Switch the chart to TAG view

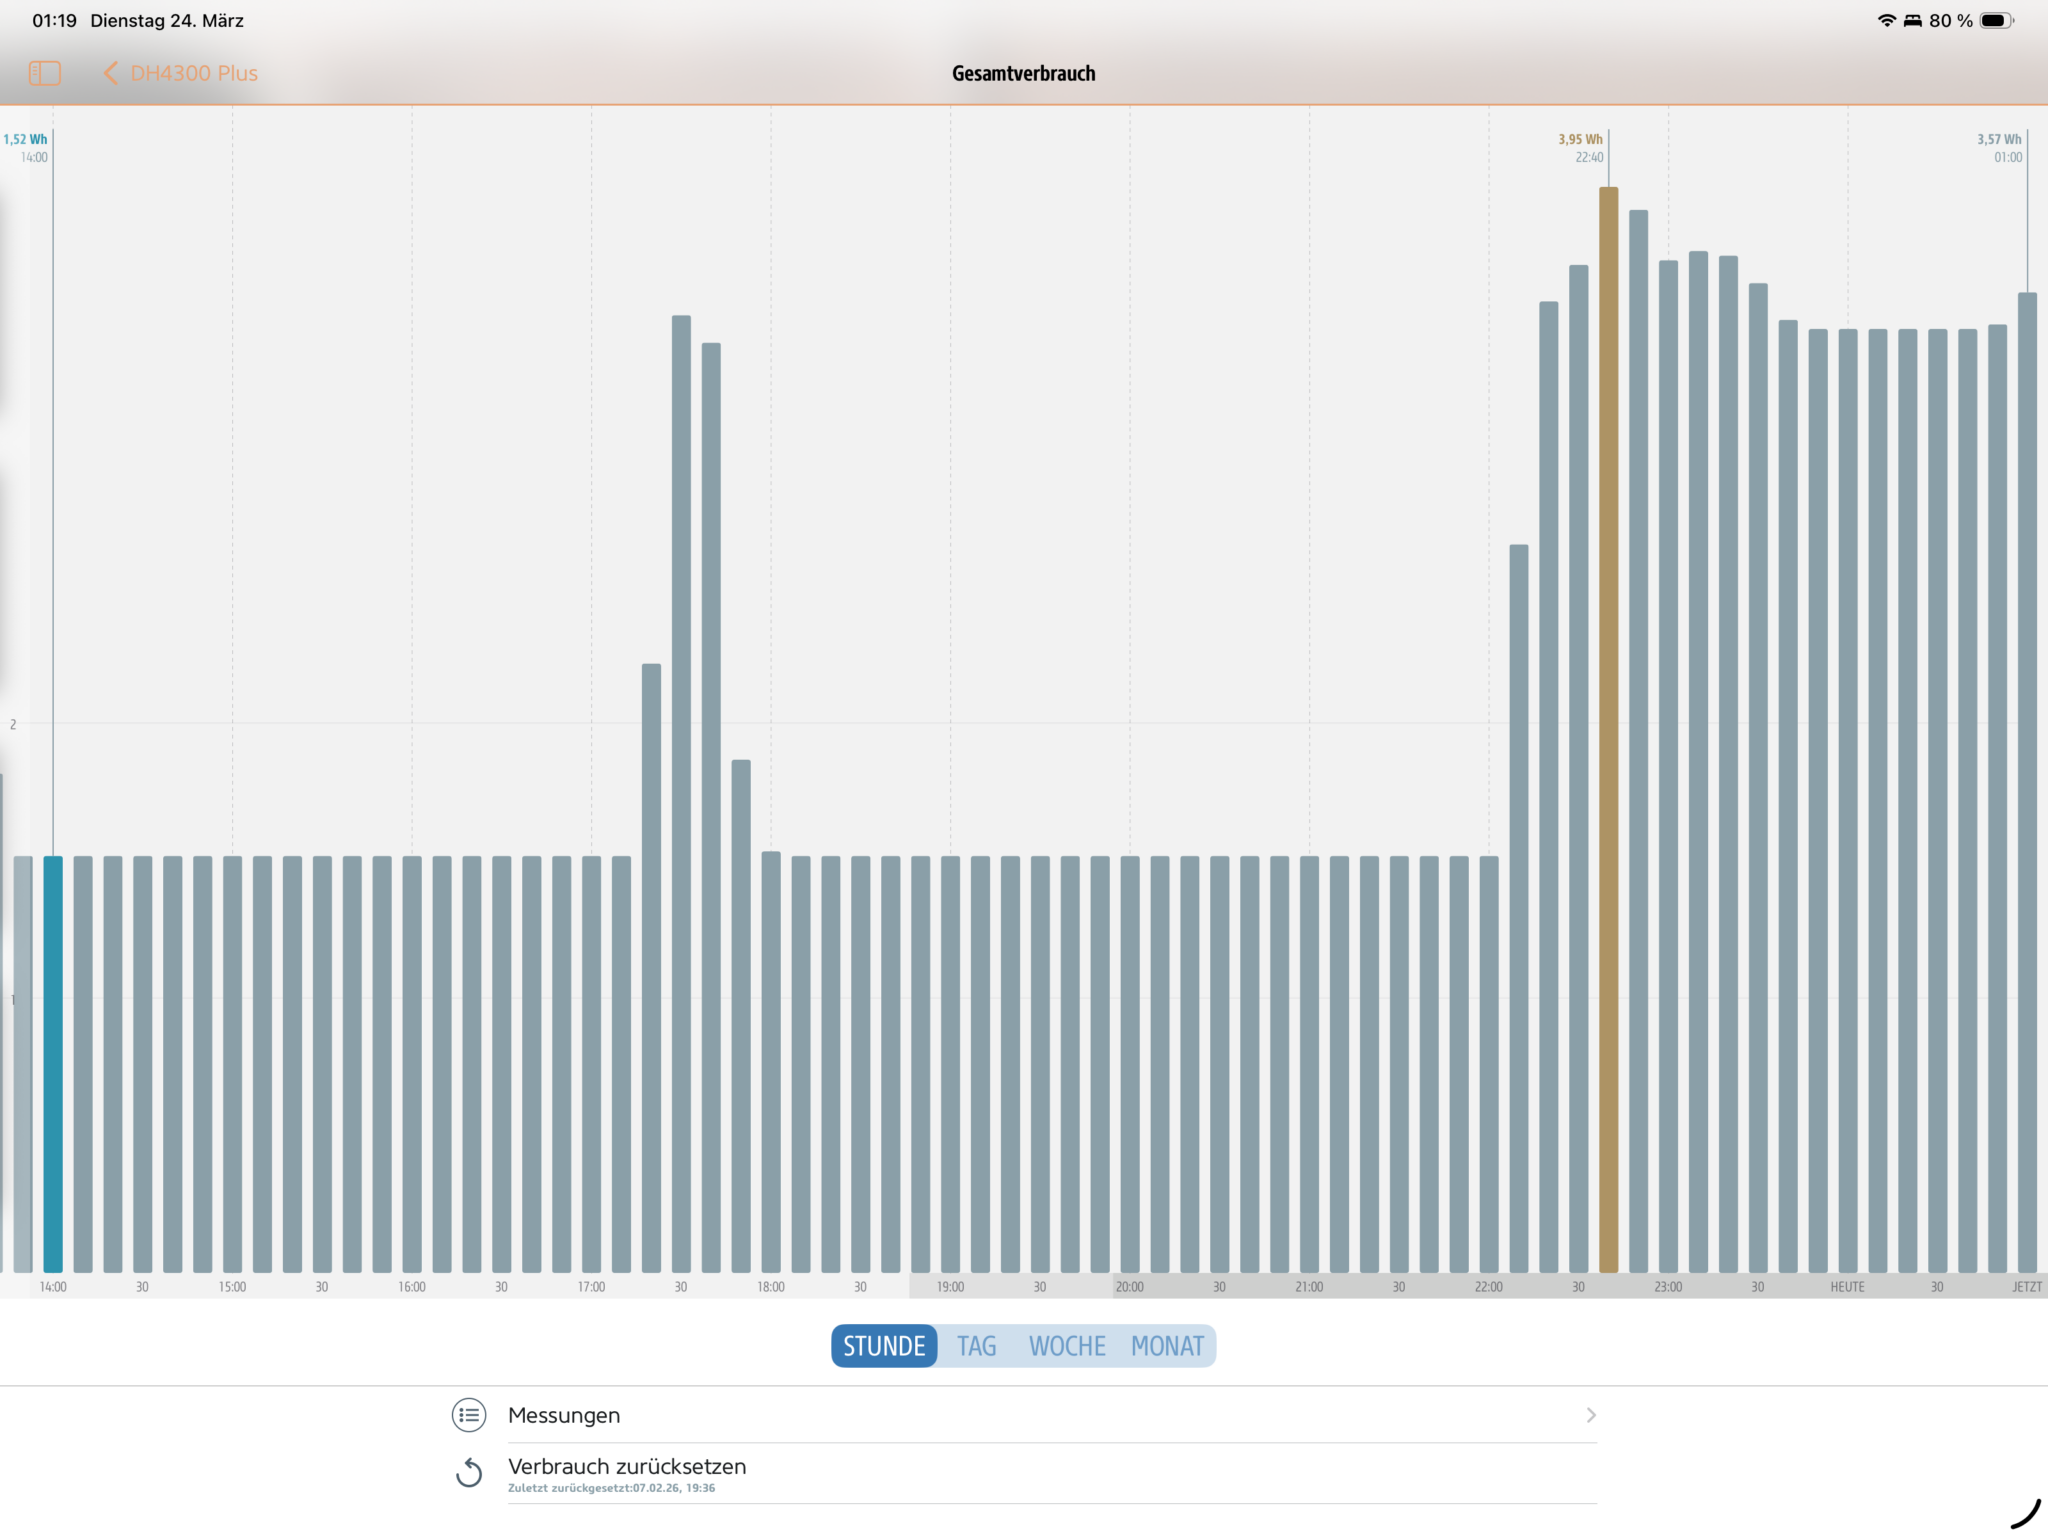[976, 1346]
